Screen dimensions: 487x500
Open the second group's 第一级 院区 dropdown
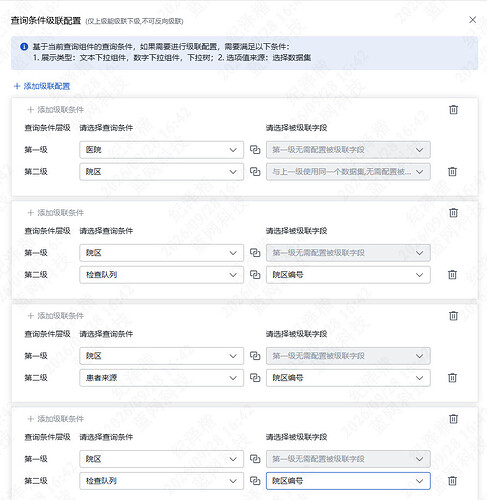pos(161,253)
